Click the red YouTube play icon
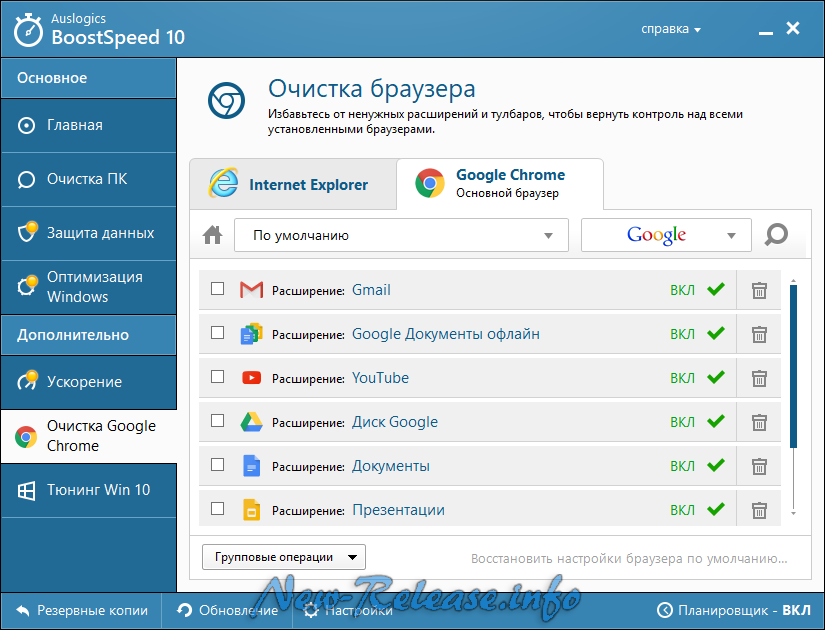 coord(251,378)
